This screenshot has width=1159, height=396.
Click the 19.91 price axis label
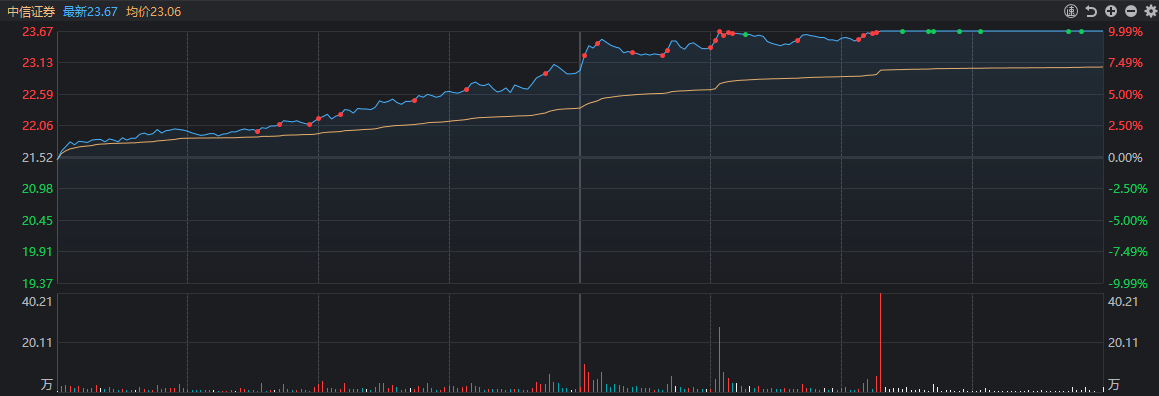click(38, 252)
